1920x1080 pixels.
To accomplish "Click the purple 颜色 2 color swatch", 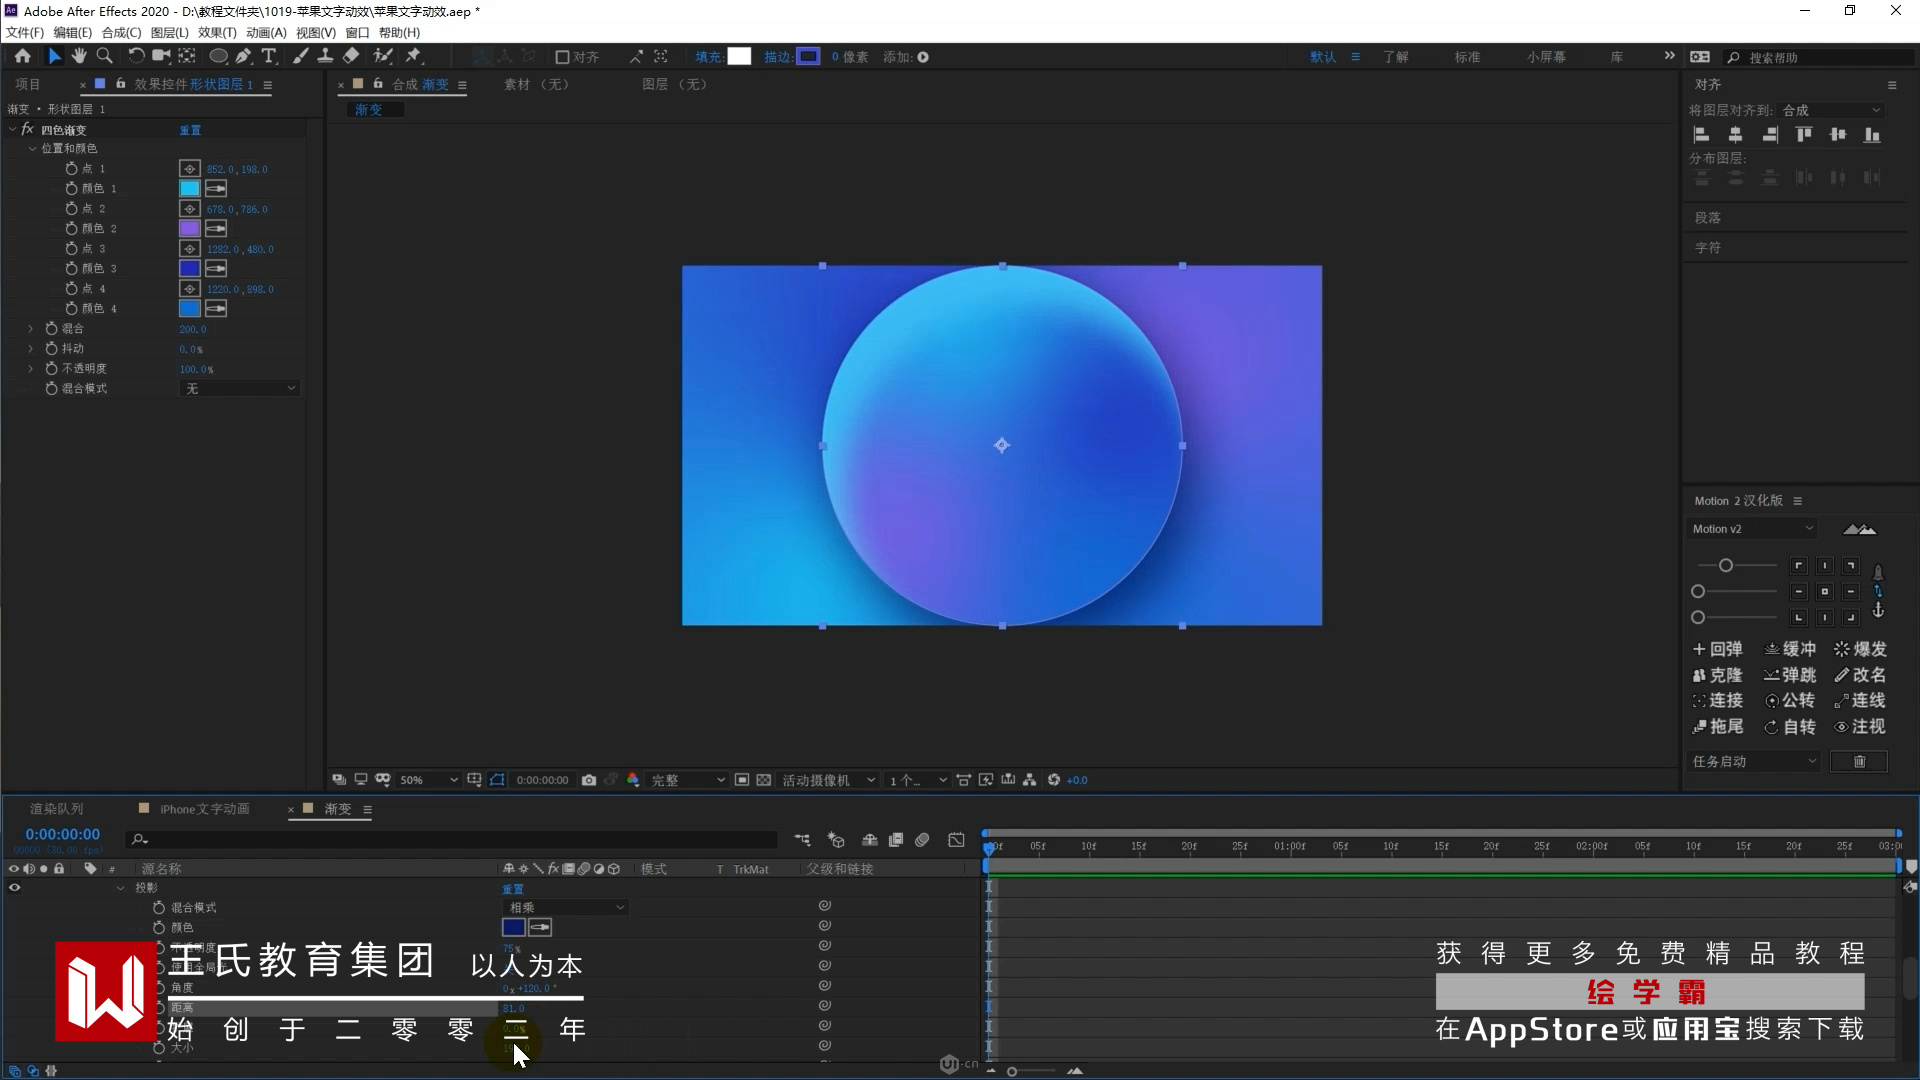I will coord(189,228).
